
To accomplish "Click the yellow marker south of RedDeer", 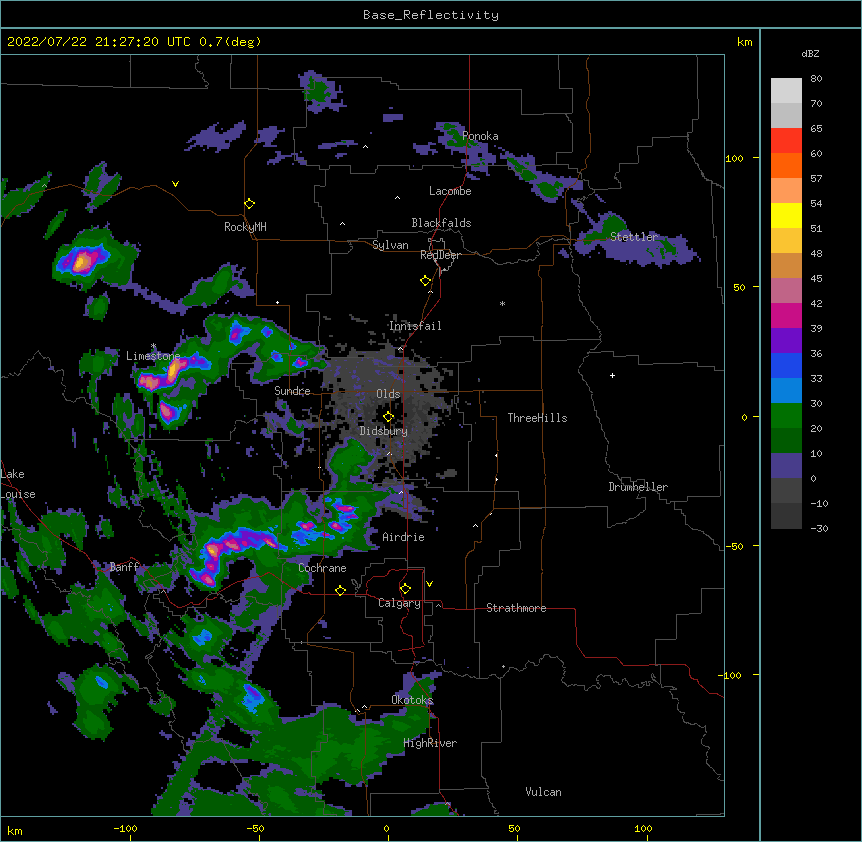I will 425,280.
